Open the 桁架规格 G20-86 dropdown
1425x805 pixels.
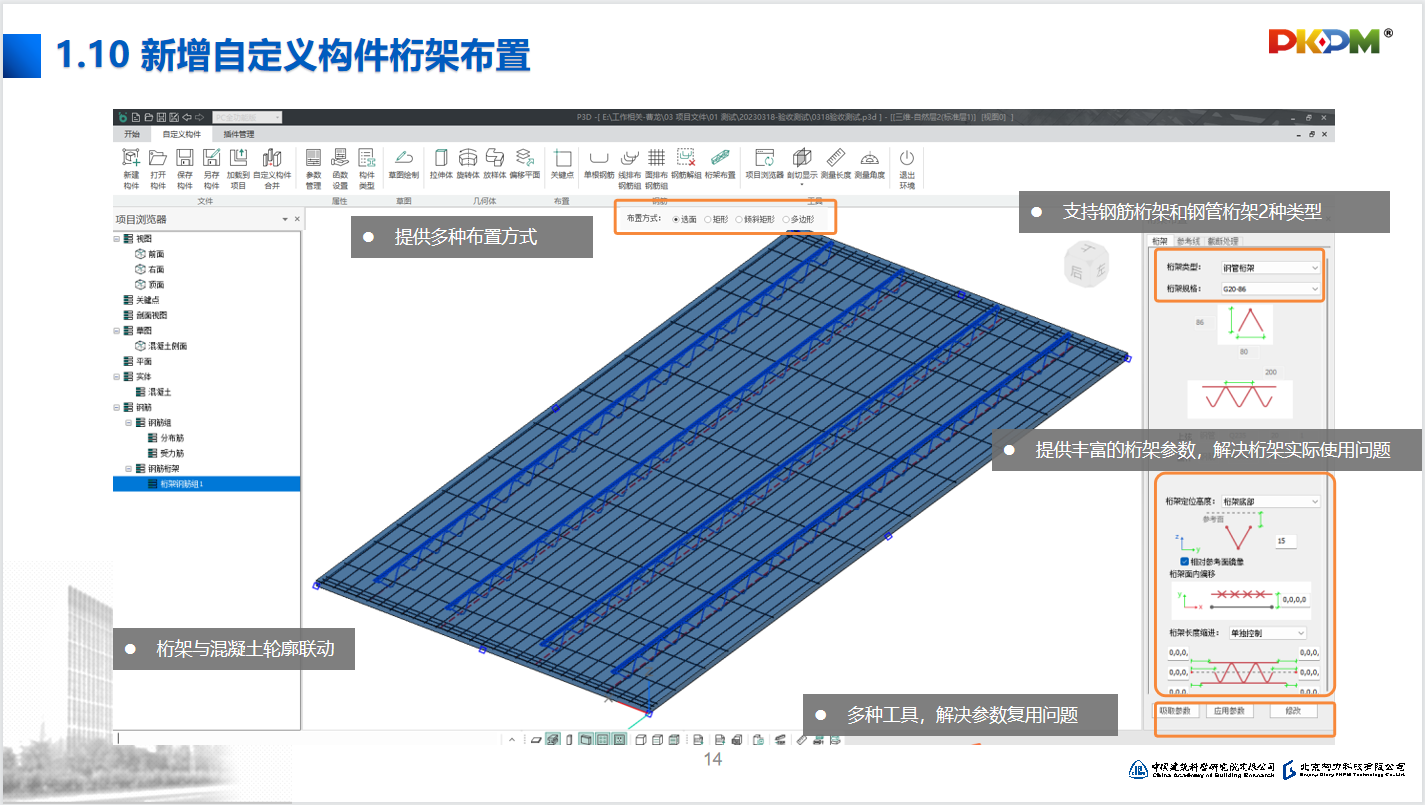[x=1270, y=289]
